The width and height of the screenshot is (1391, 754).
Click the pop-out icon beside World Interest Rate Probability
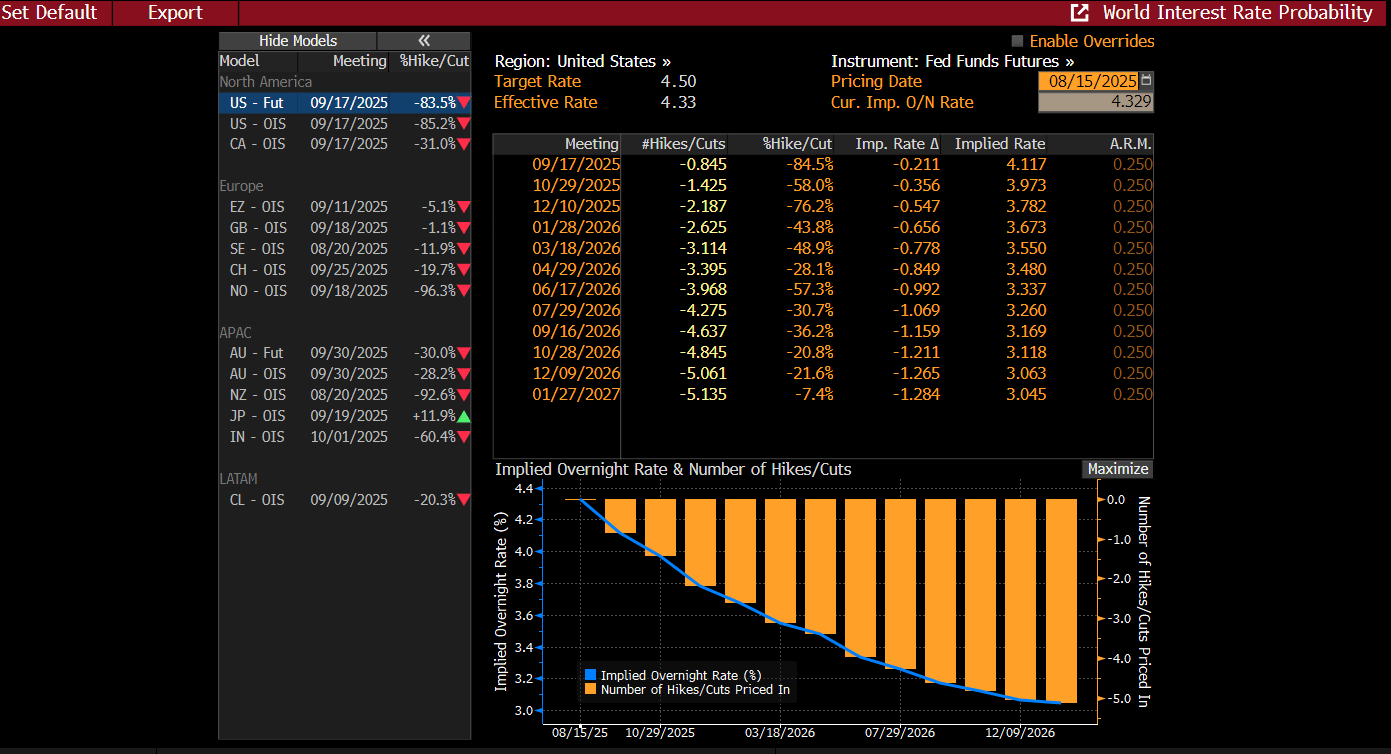(x=1080, y=13)
